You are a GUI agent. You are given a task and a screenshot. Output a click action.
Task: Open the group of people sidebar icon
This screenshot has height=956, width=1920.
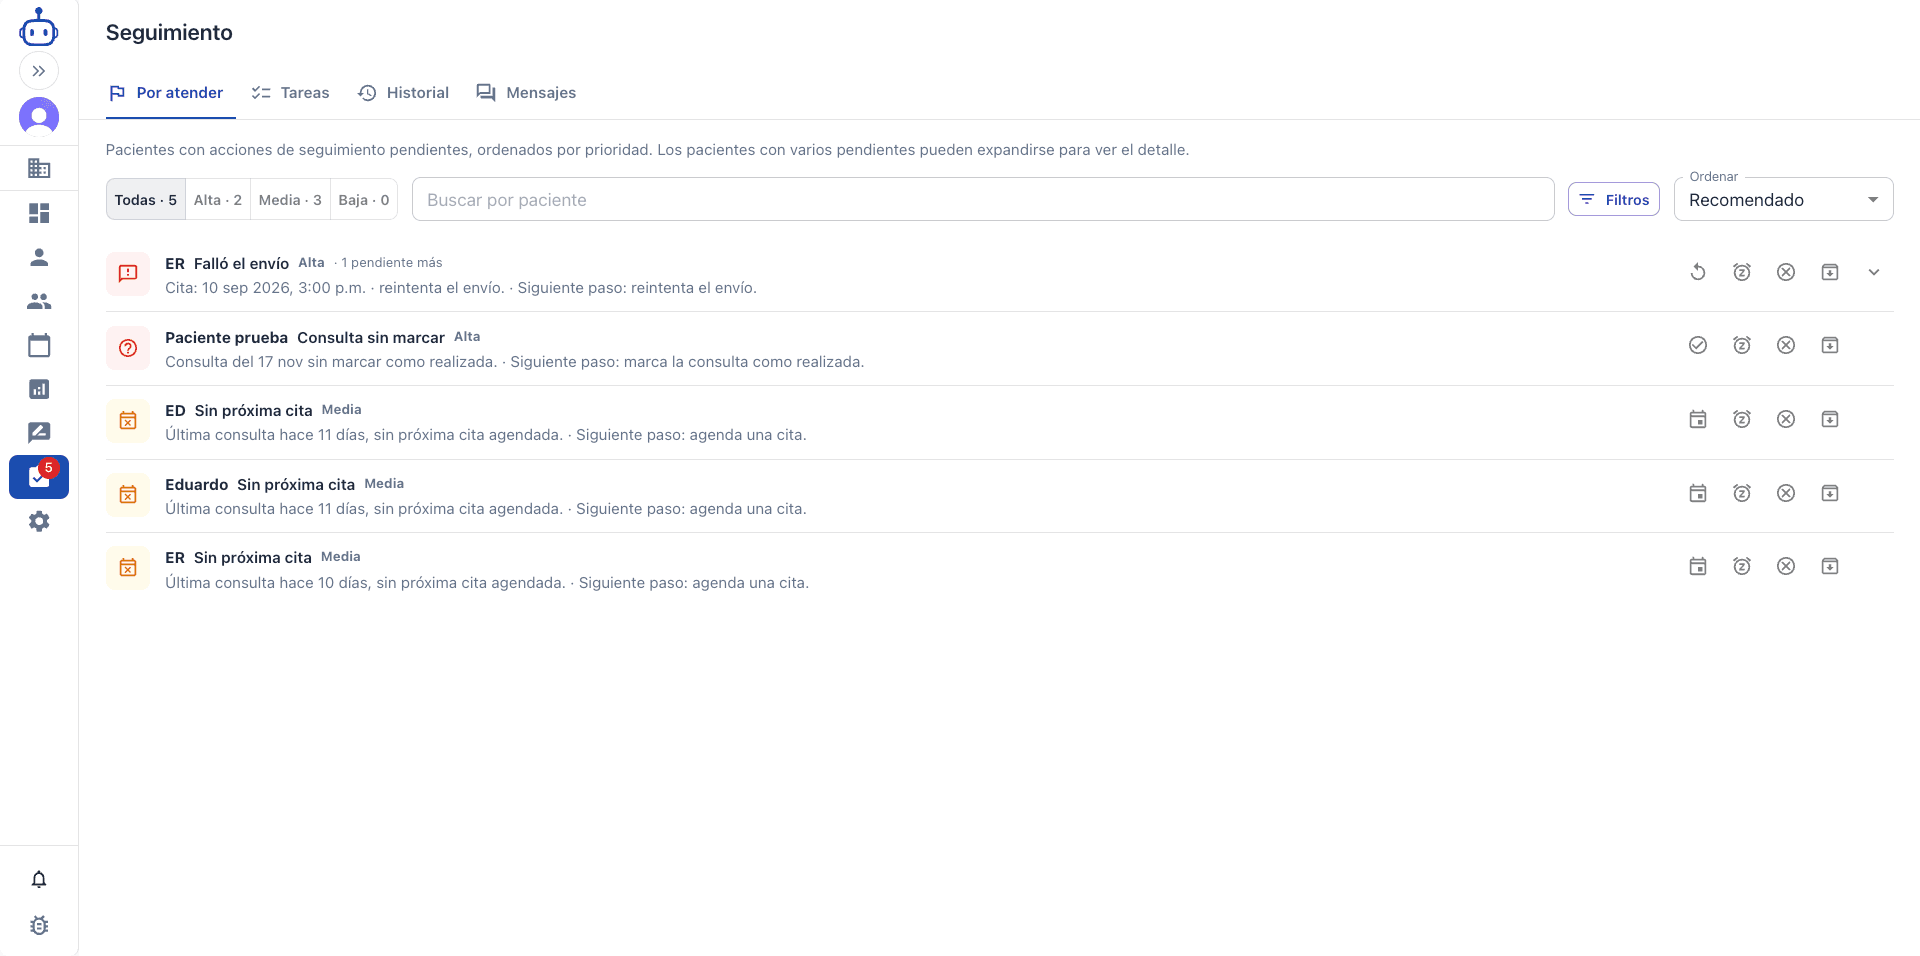click(x=39, y=301)
